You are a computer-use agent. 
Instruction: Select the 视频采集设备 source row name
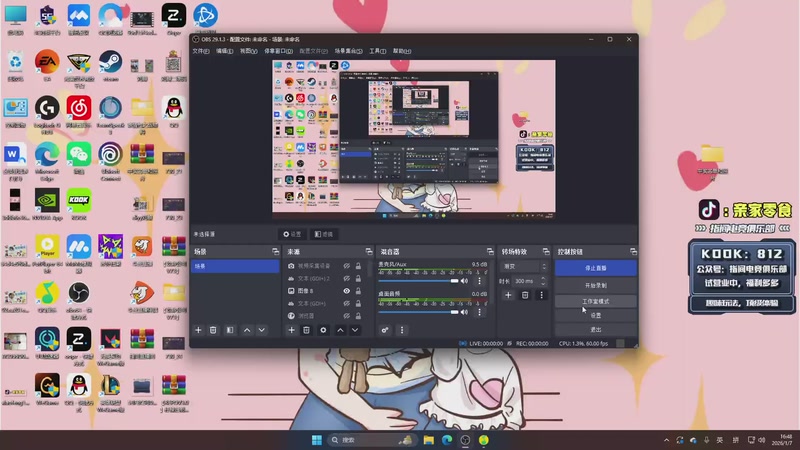click(x=314, y=266)
